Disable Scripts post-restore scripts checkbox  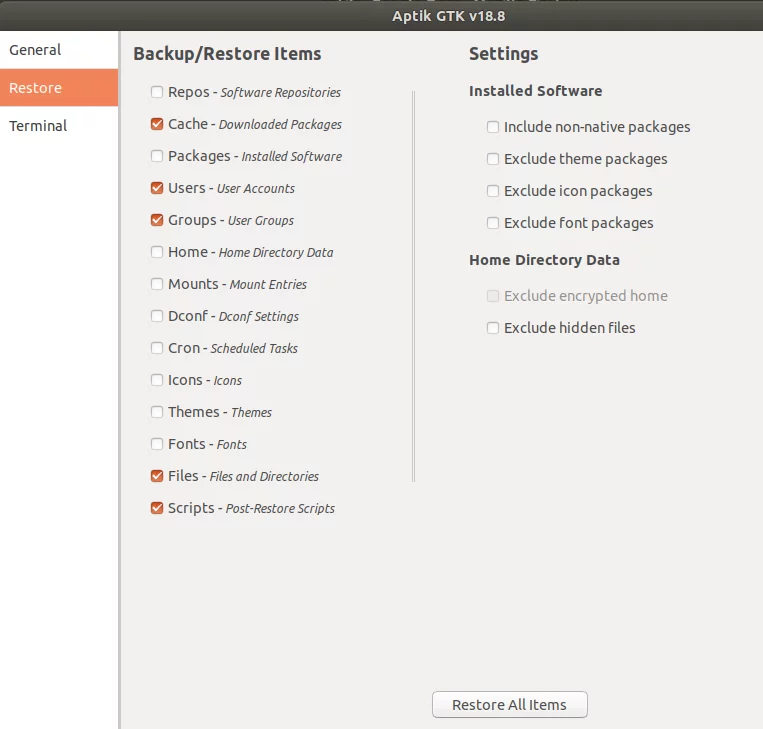coord(157,508)
